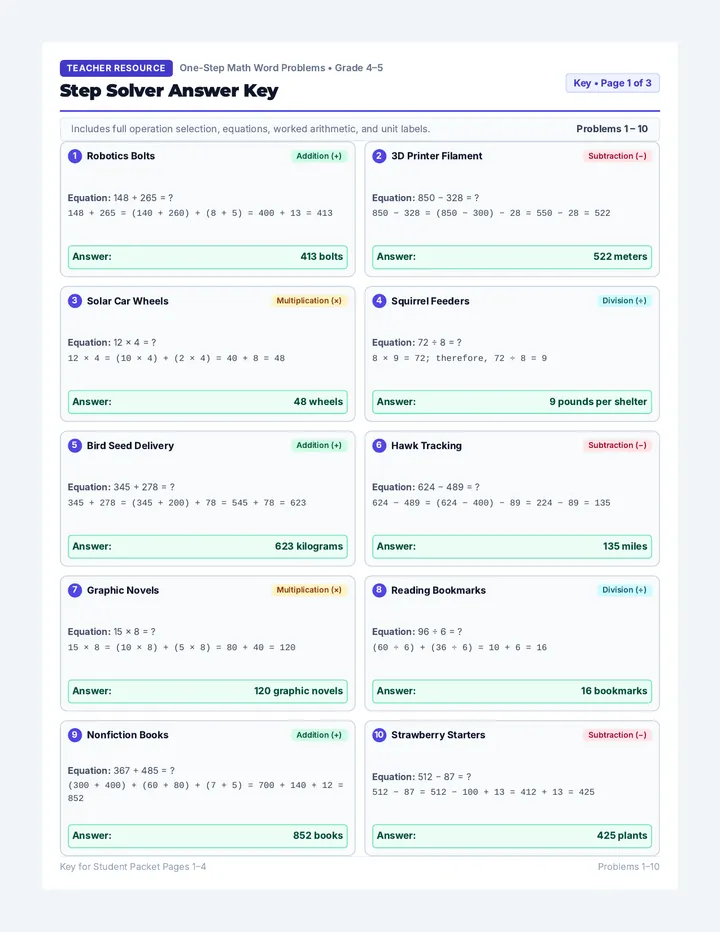
Task: Click the '9 pounds per shelter' answer box
Action: [x=512, y=402]
